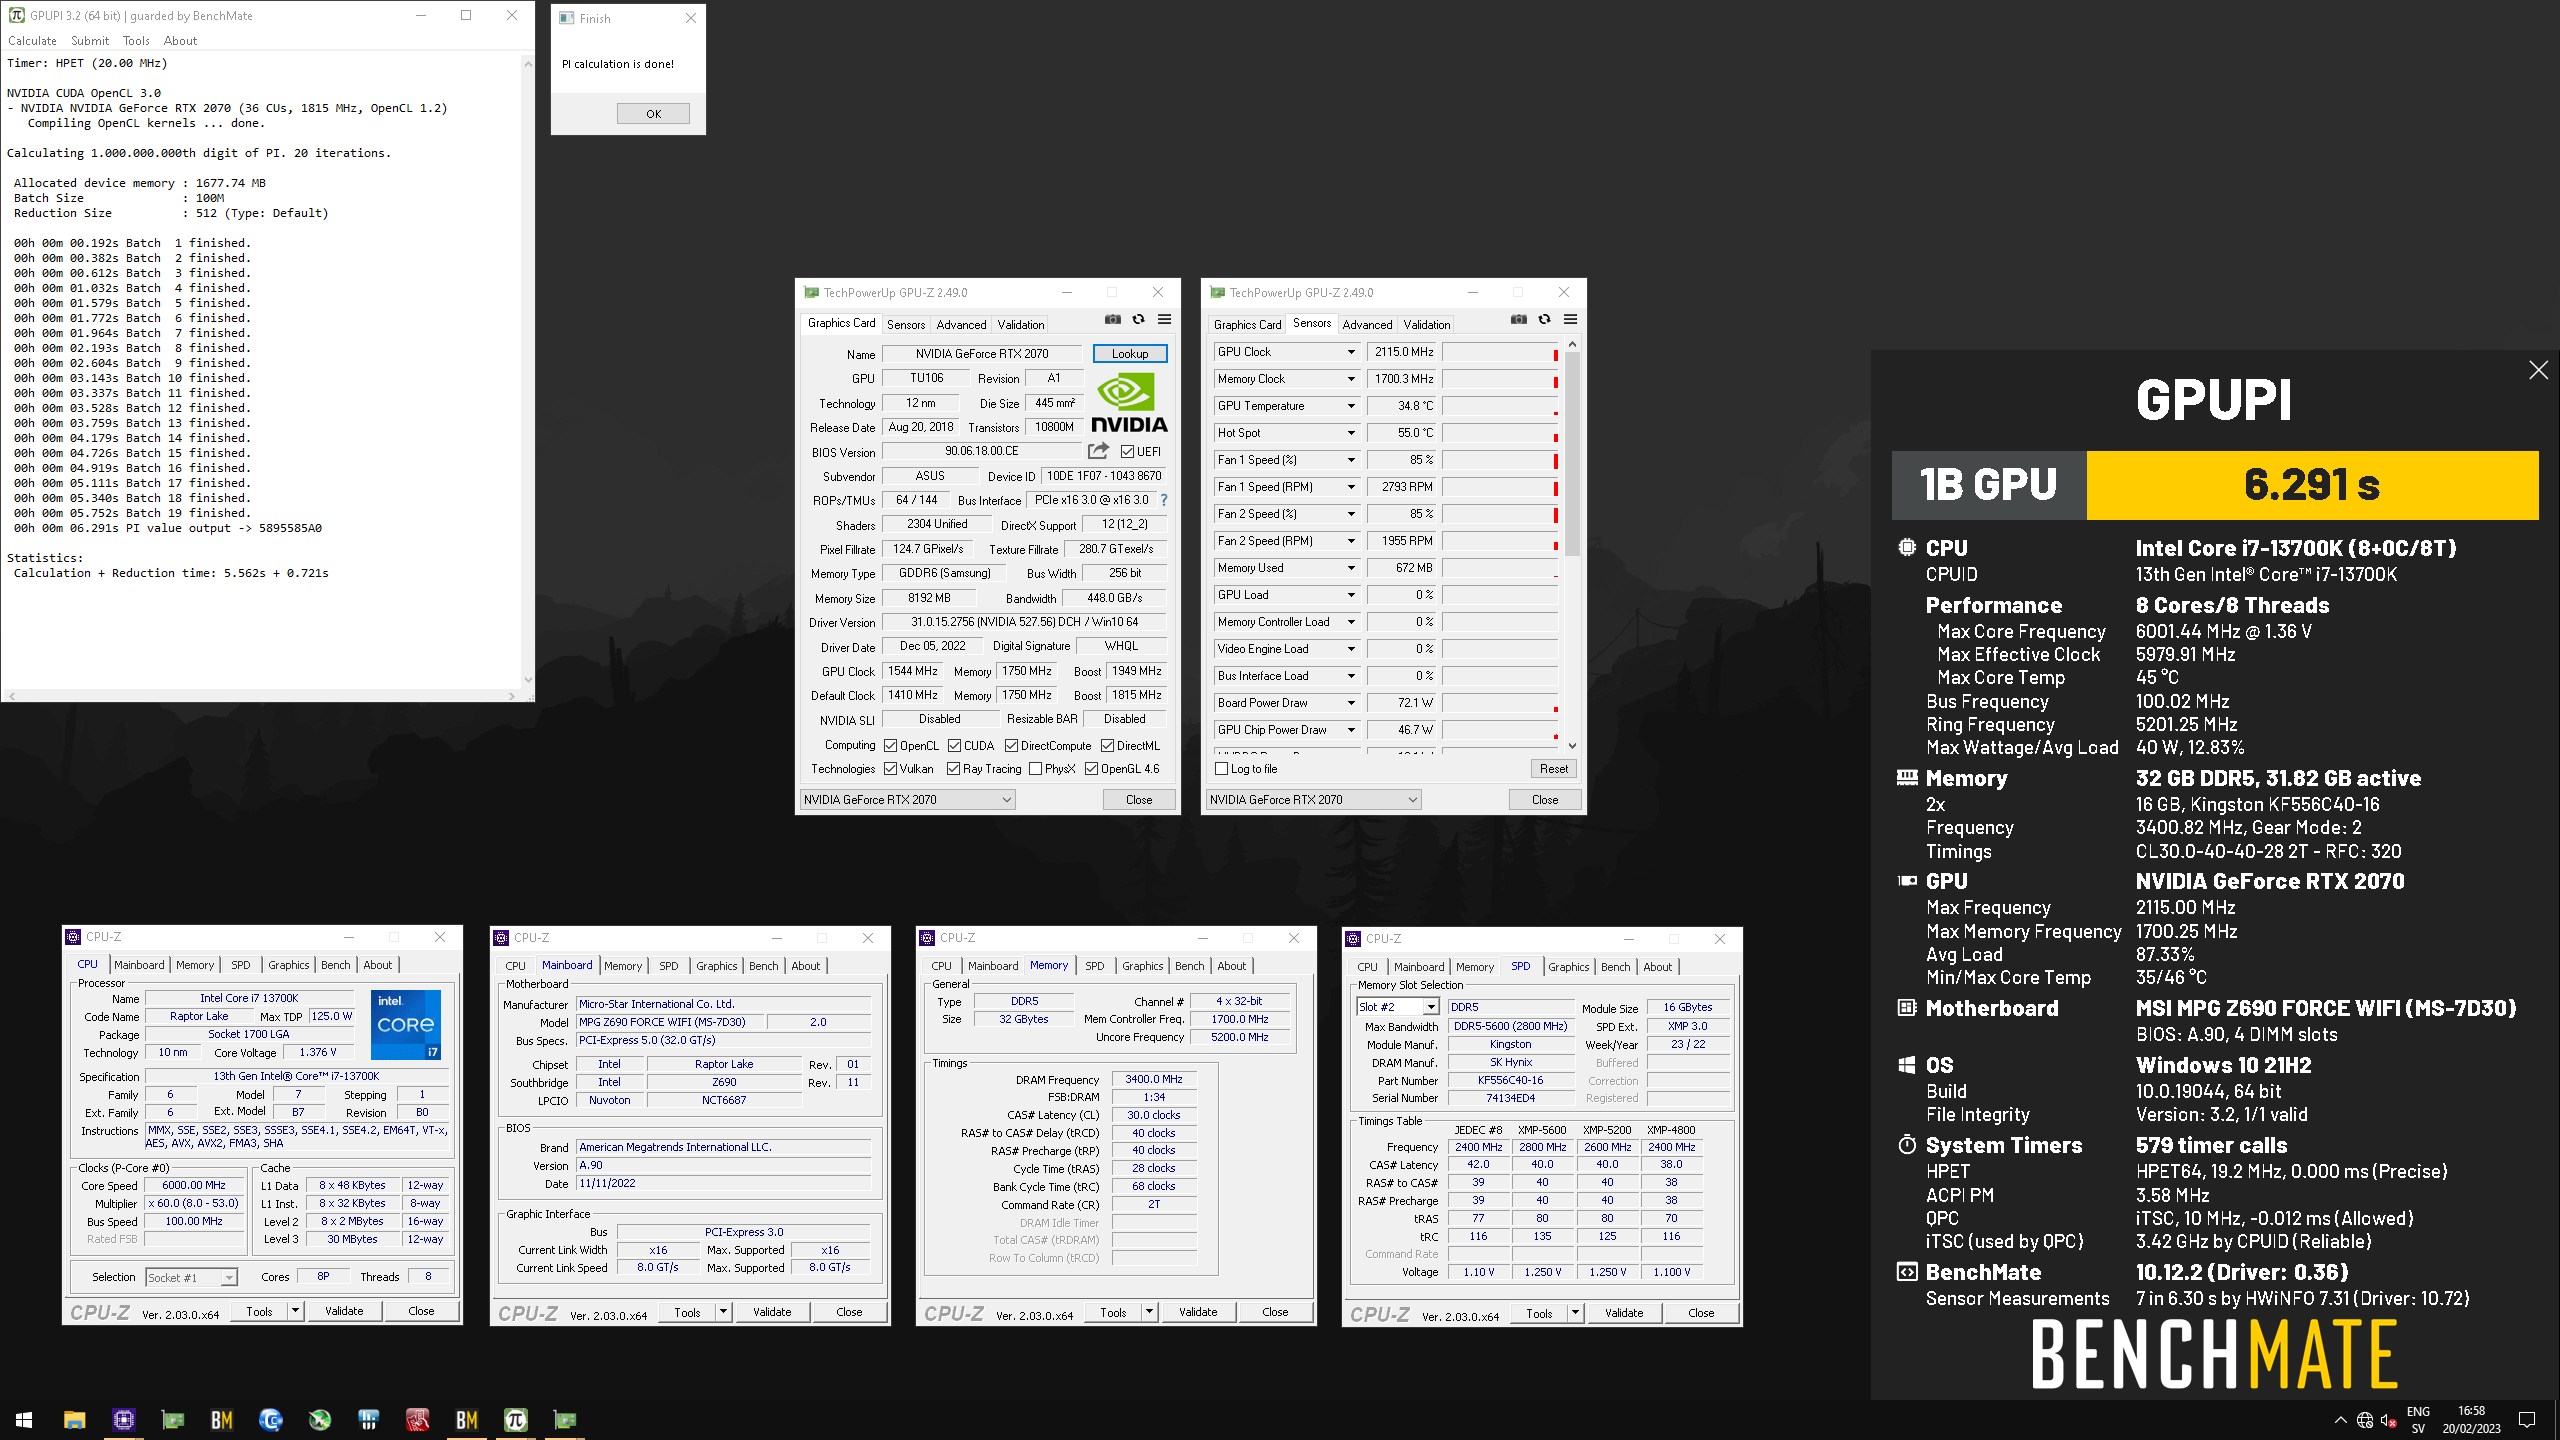Click the GPU-Z Sensors vertical scrollbar thumb

[1572, 453]
